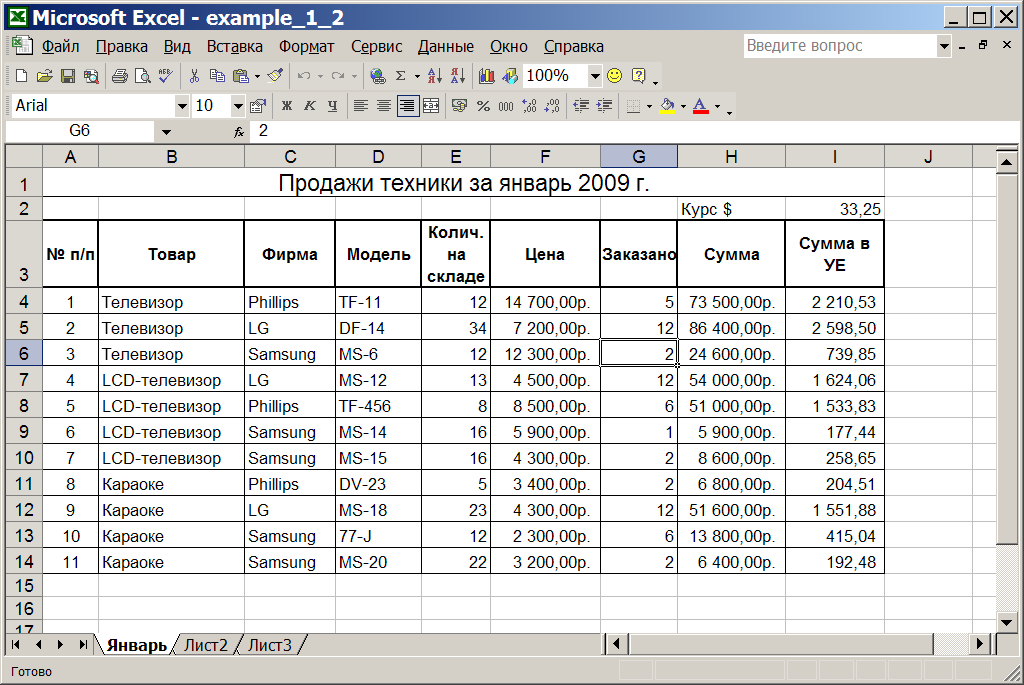The height and width of the screenshot is (685, 1024).
Task: Decrease indent of cell contents
Action: pyautogui.click(x=581, y=106)
